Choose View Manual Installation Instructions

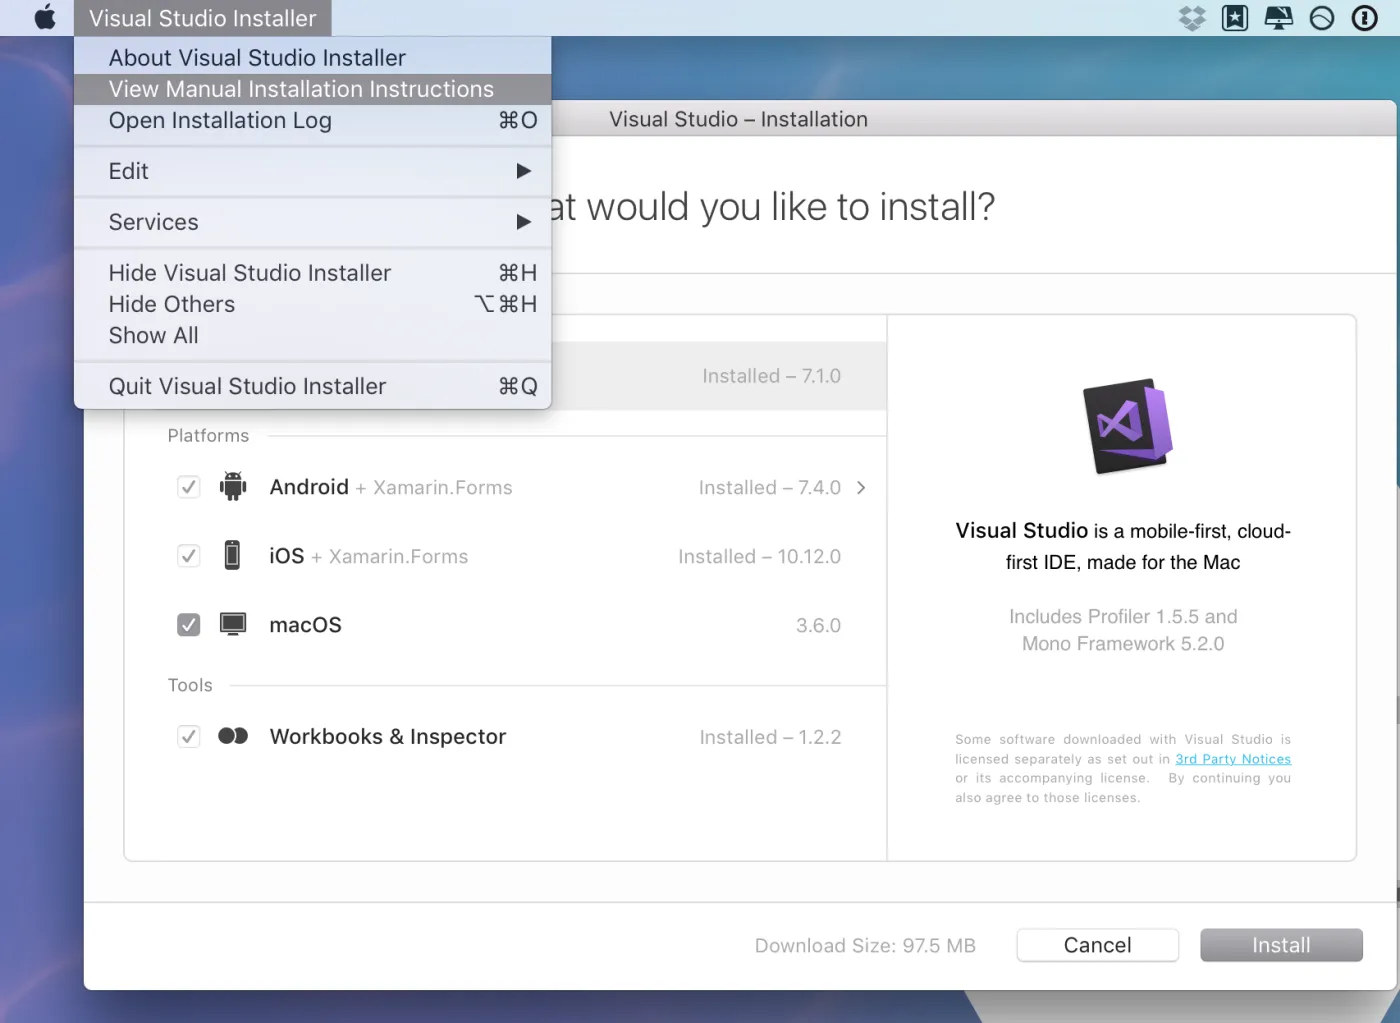point(313,89)
